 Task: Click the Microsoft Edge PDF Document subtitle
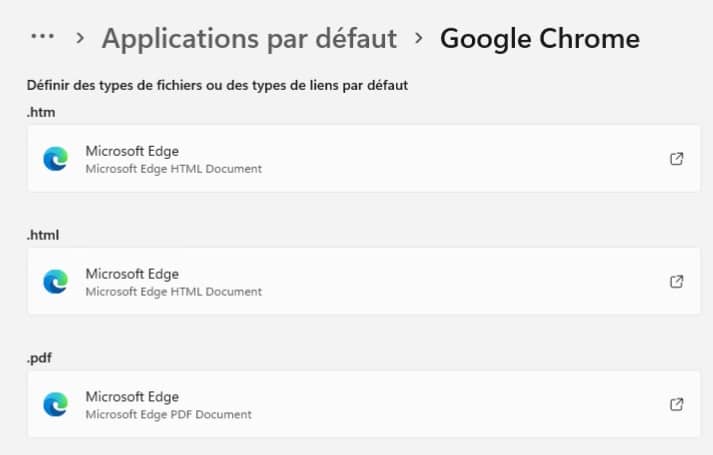click(168, 414)
